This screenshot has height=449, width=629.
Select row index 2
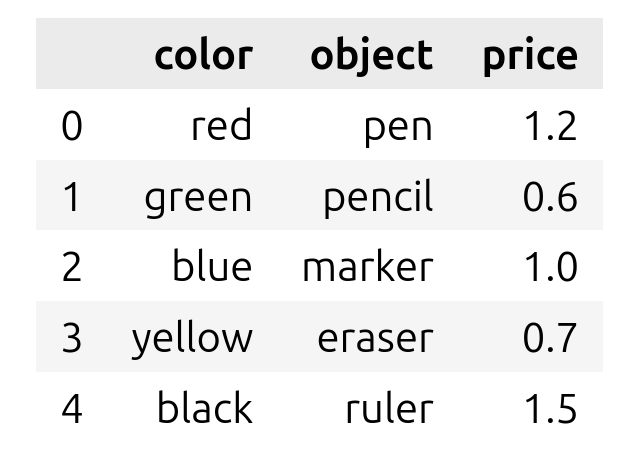pyautogui.click(x=71, y=267)
